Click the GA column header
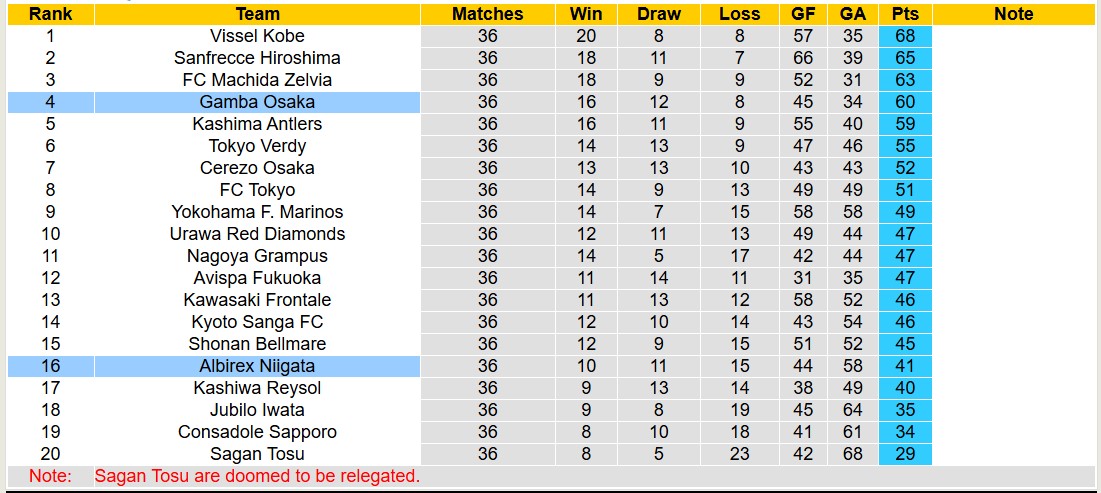 (853, 14)
